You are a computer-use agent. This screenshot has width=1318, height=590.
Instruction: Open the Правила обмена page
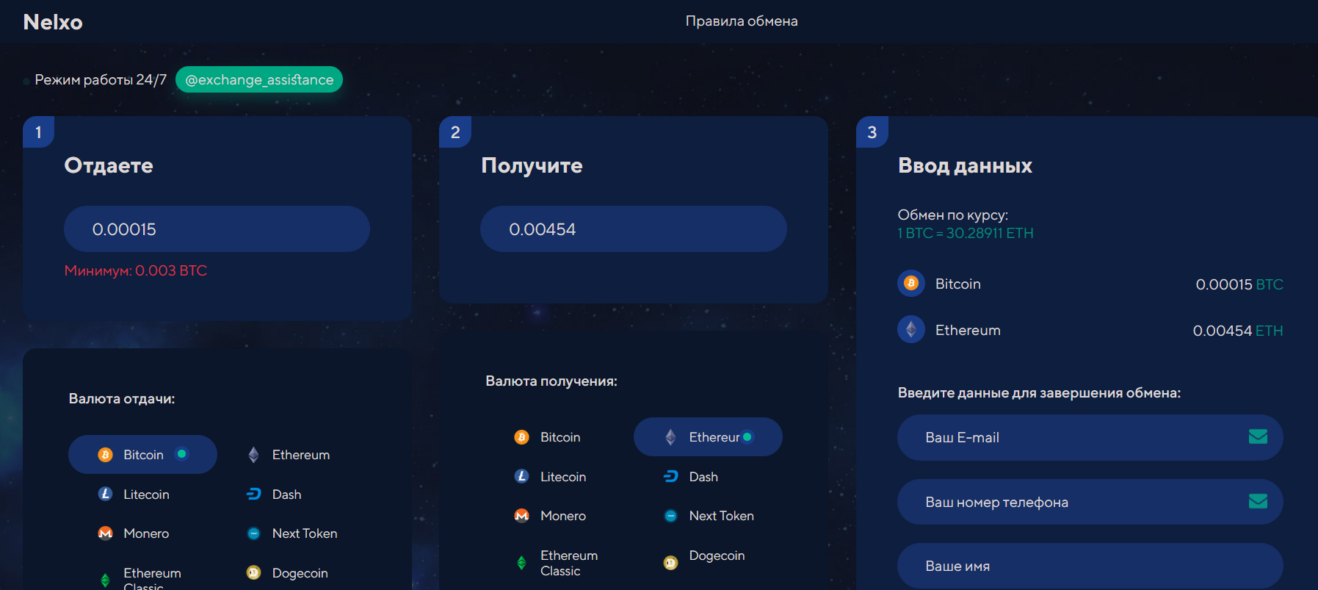coord(741,21)
